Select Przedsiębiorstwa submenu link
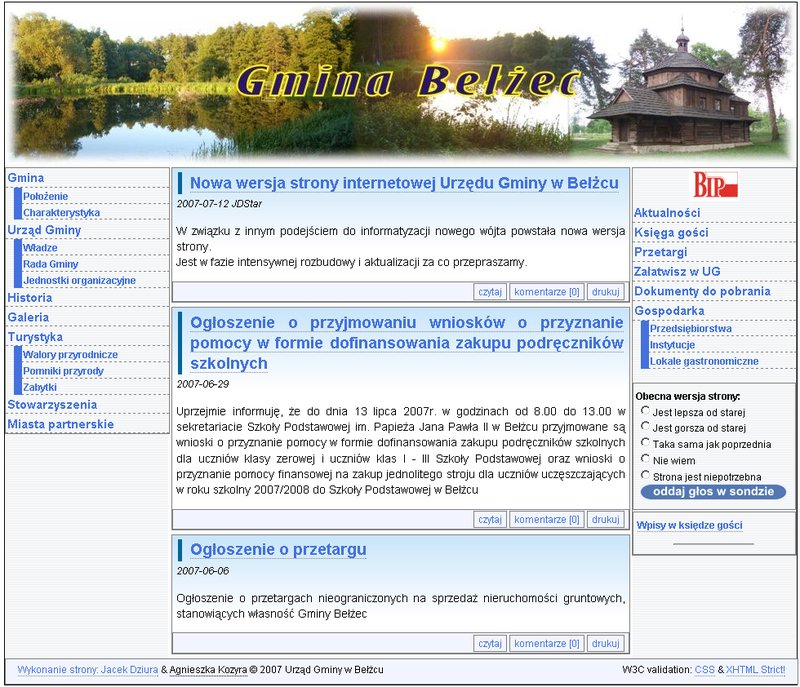Image resolution: width=800 pixels, height=687 pixels. click(690, 329)
